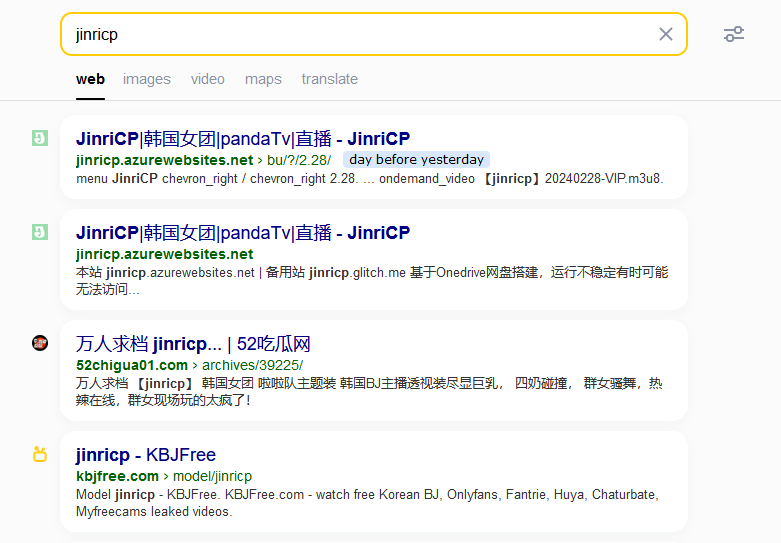Viewport: 781px width, 543px height.
Task: Click the 'day before yesterday' date badge
Action: (x=416, y=159)
